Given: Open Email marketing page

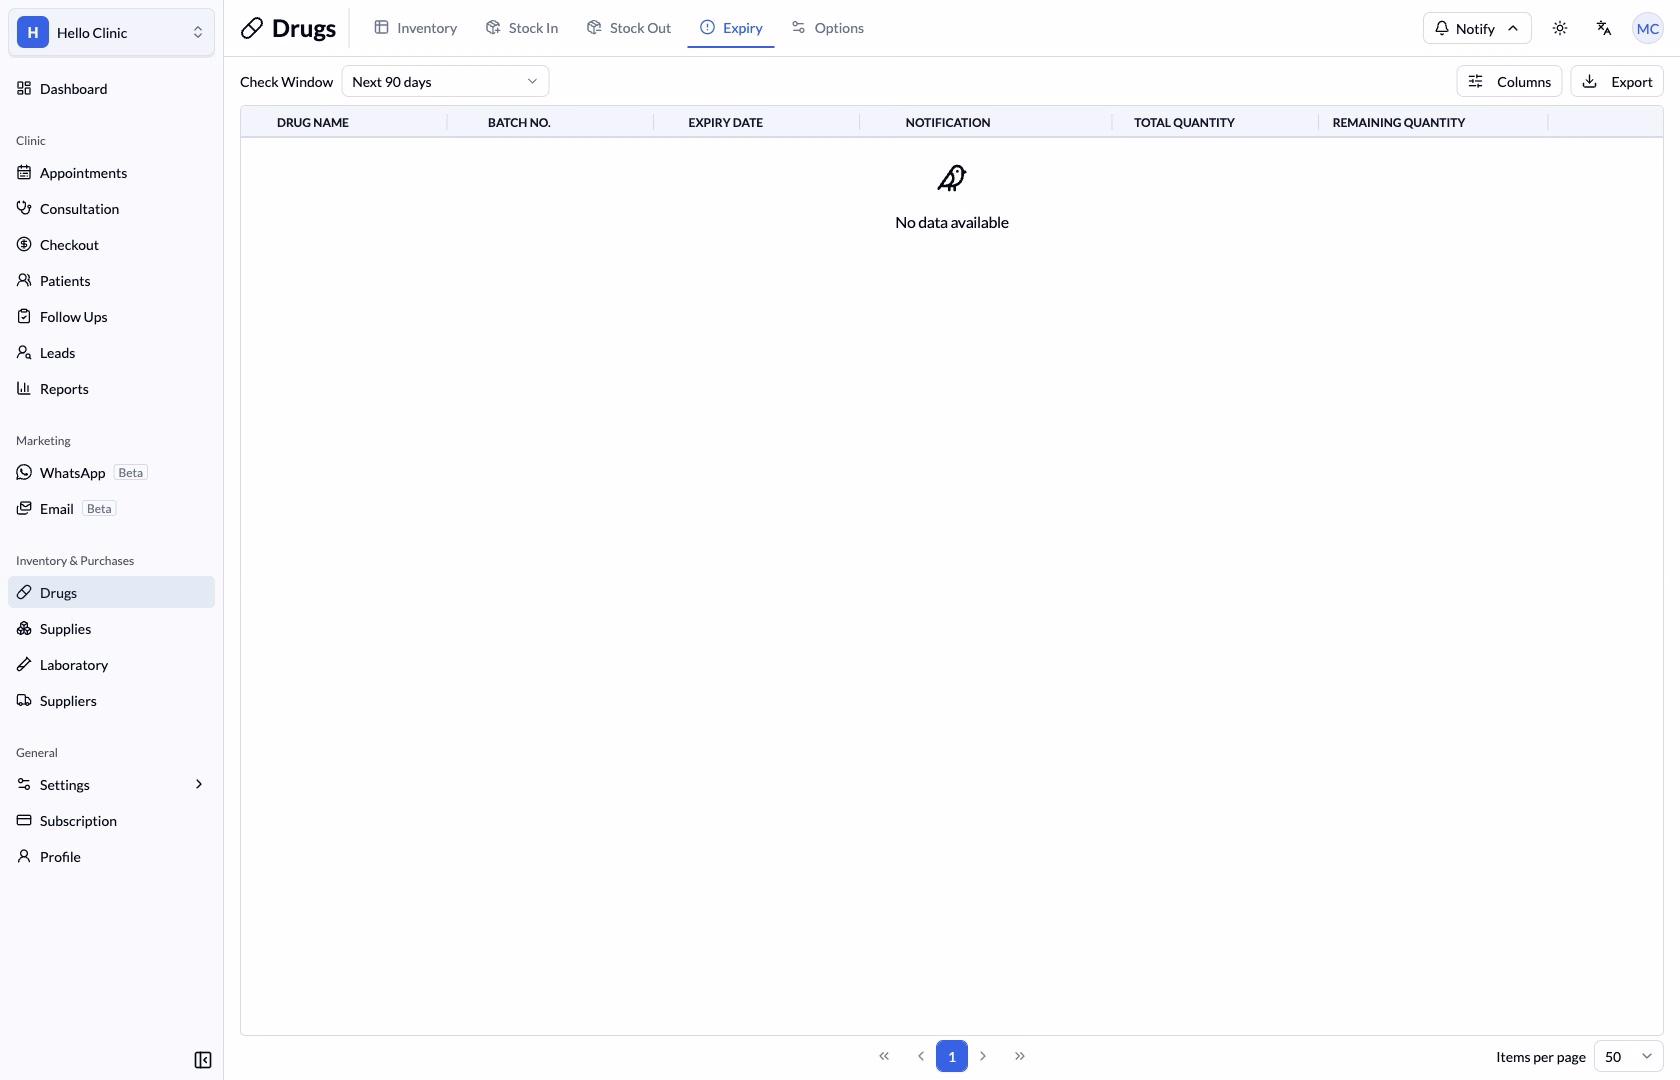Looking at the screenshot, I should coord(111,509).
